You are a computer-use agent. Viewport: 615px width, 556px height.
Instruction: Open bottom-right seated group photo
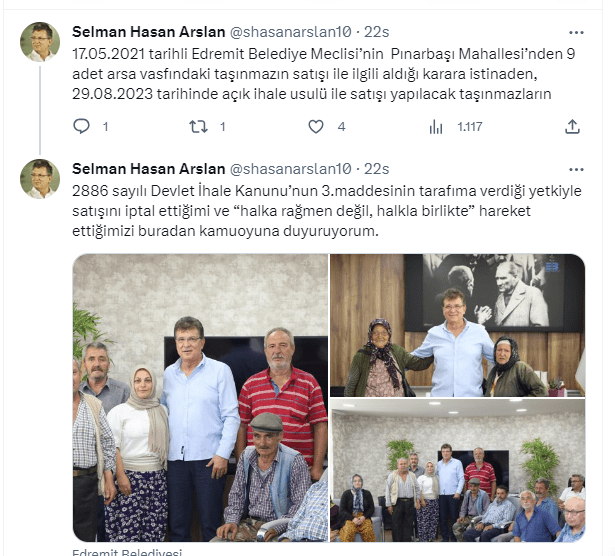457,471
